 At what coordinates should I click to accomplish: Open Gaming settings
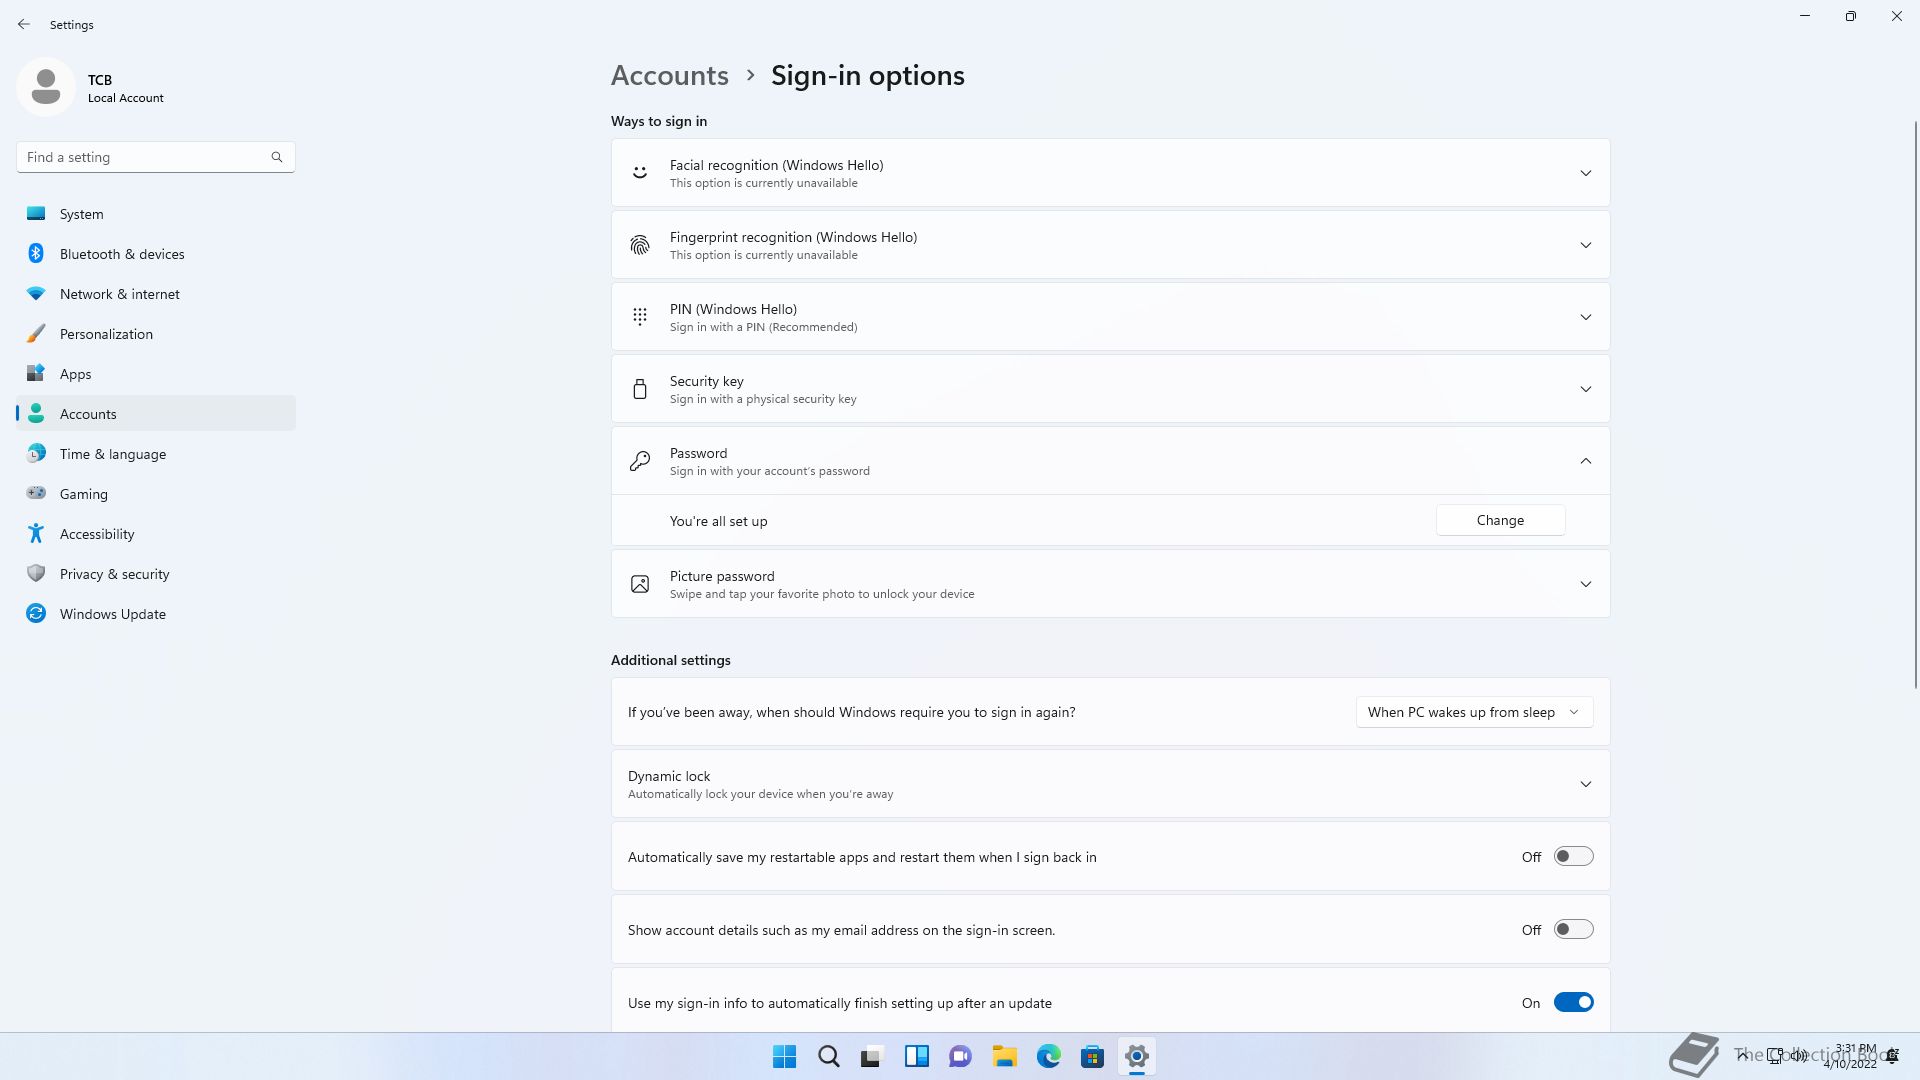point(156,494)
